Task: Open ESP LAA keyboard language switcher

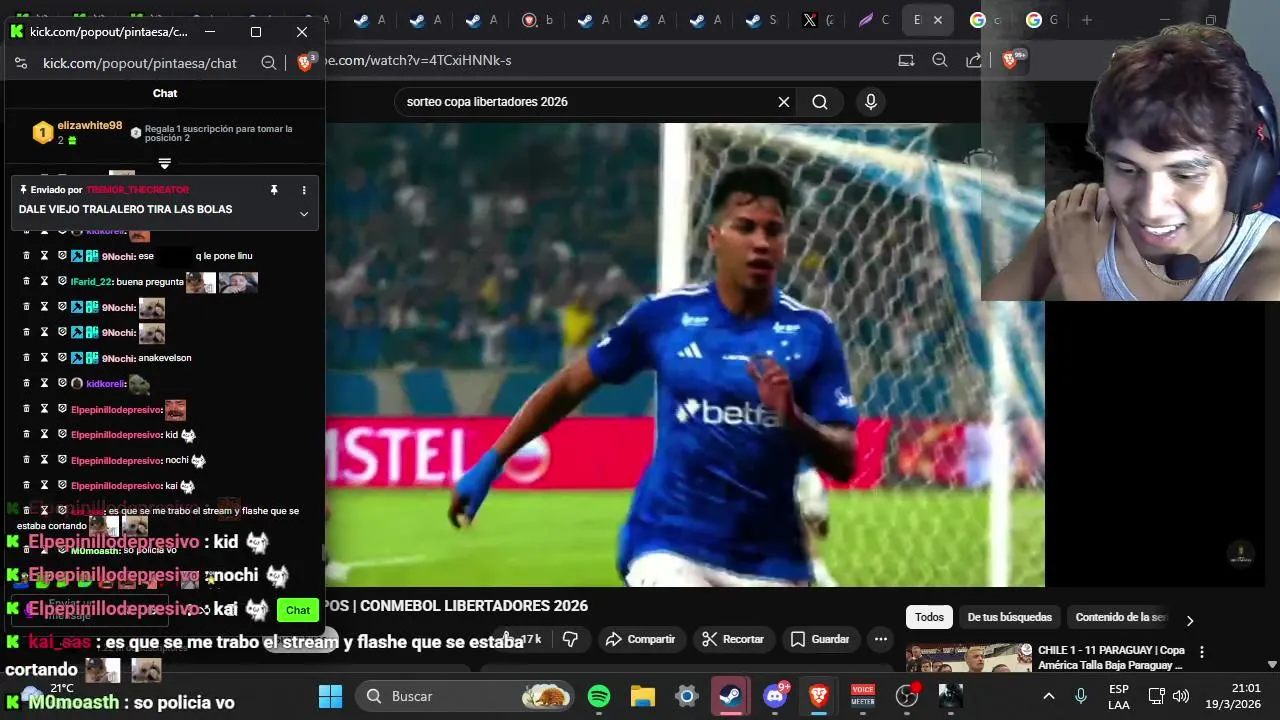Action: click(1119, 696)
